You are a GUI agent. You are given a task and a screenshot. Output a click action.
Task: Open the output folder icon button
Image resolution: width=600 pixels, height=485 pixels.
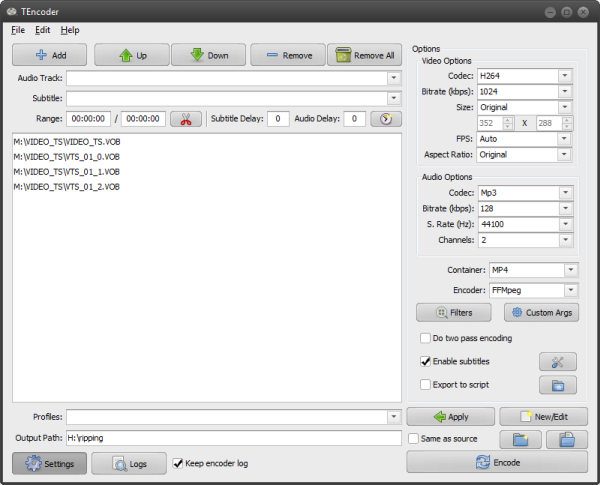click(x=567, y=439)
